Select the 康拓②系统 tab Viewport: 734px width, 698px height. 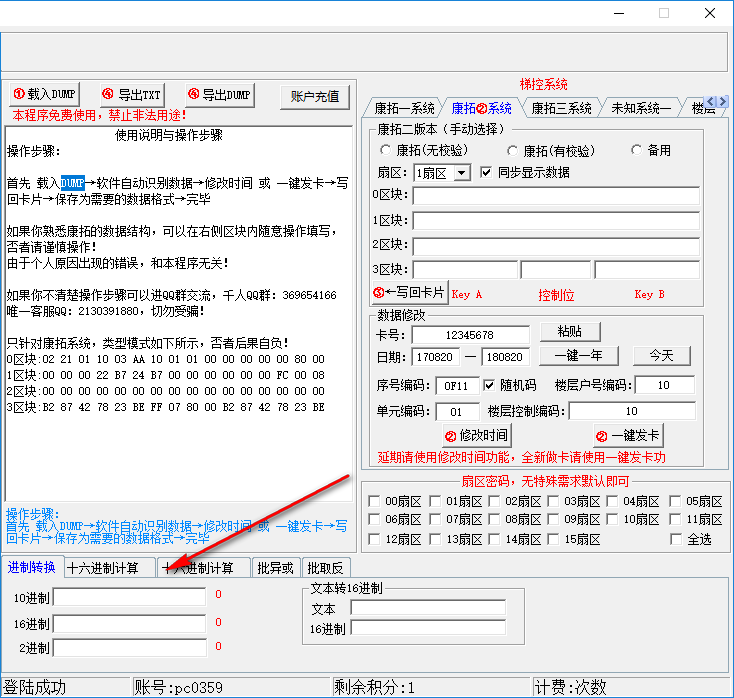click(481, 108)
